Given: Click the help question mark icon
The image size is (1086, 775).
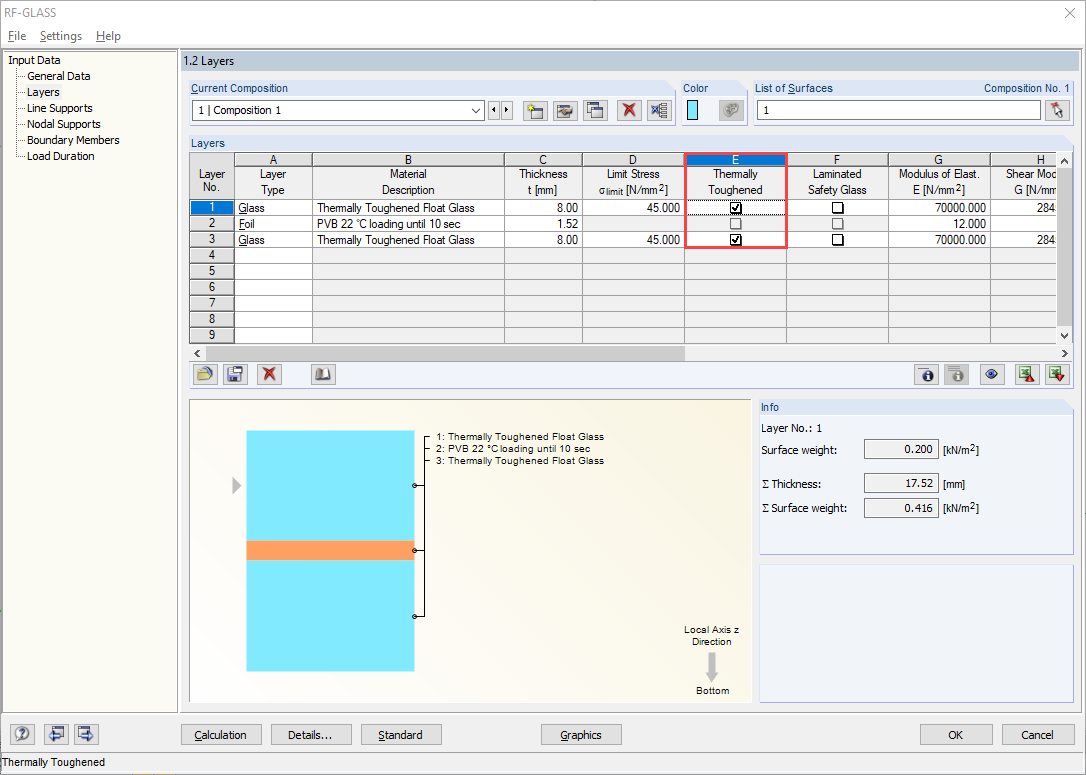Looking at the screenshot, I should [22, 734].
